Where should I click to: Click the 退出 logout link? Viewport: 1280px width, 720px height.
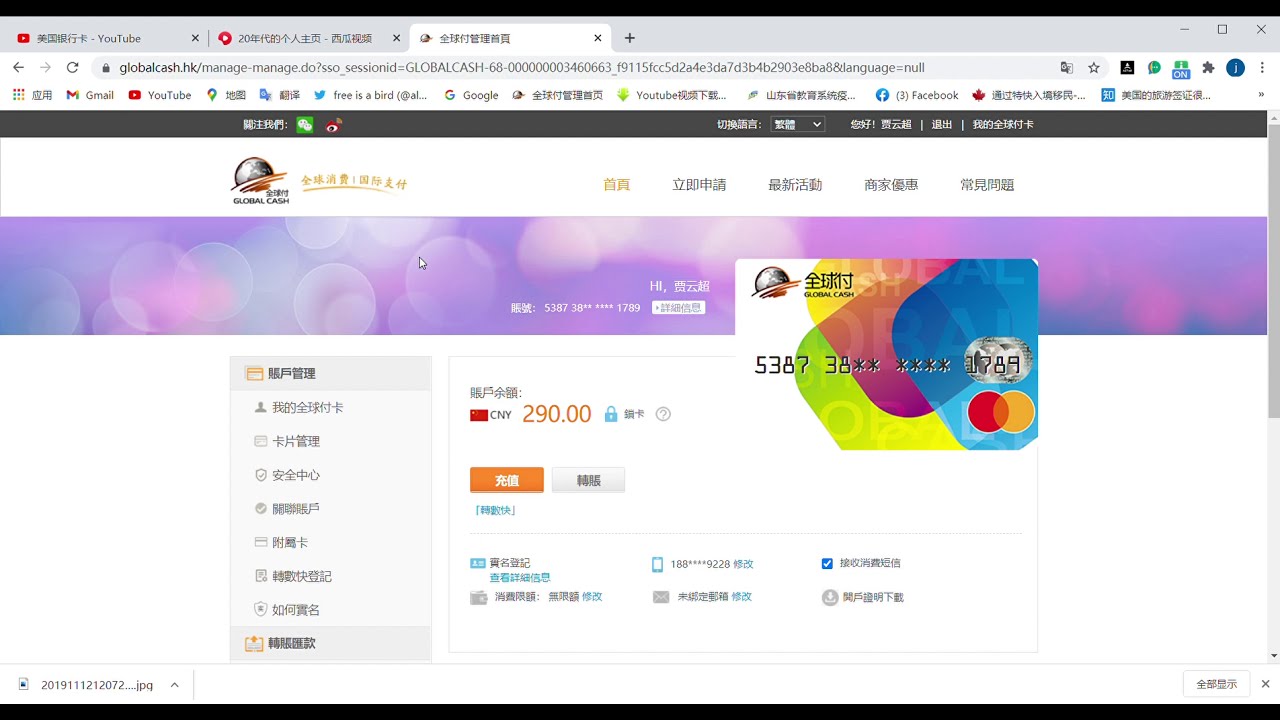[x=942, y=125]
